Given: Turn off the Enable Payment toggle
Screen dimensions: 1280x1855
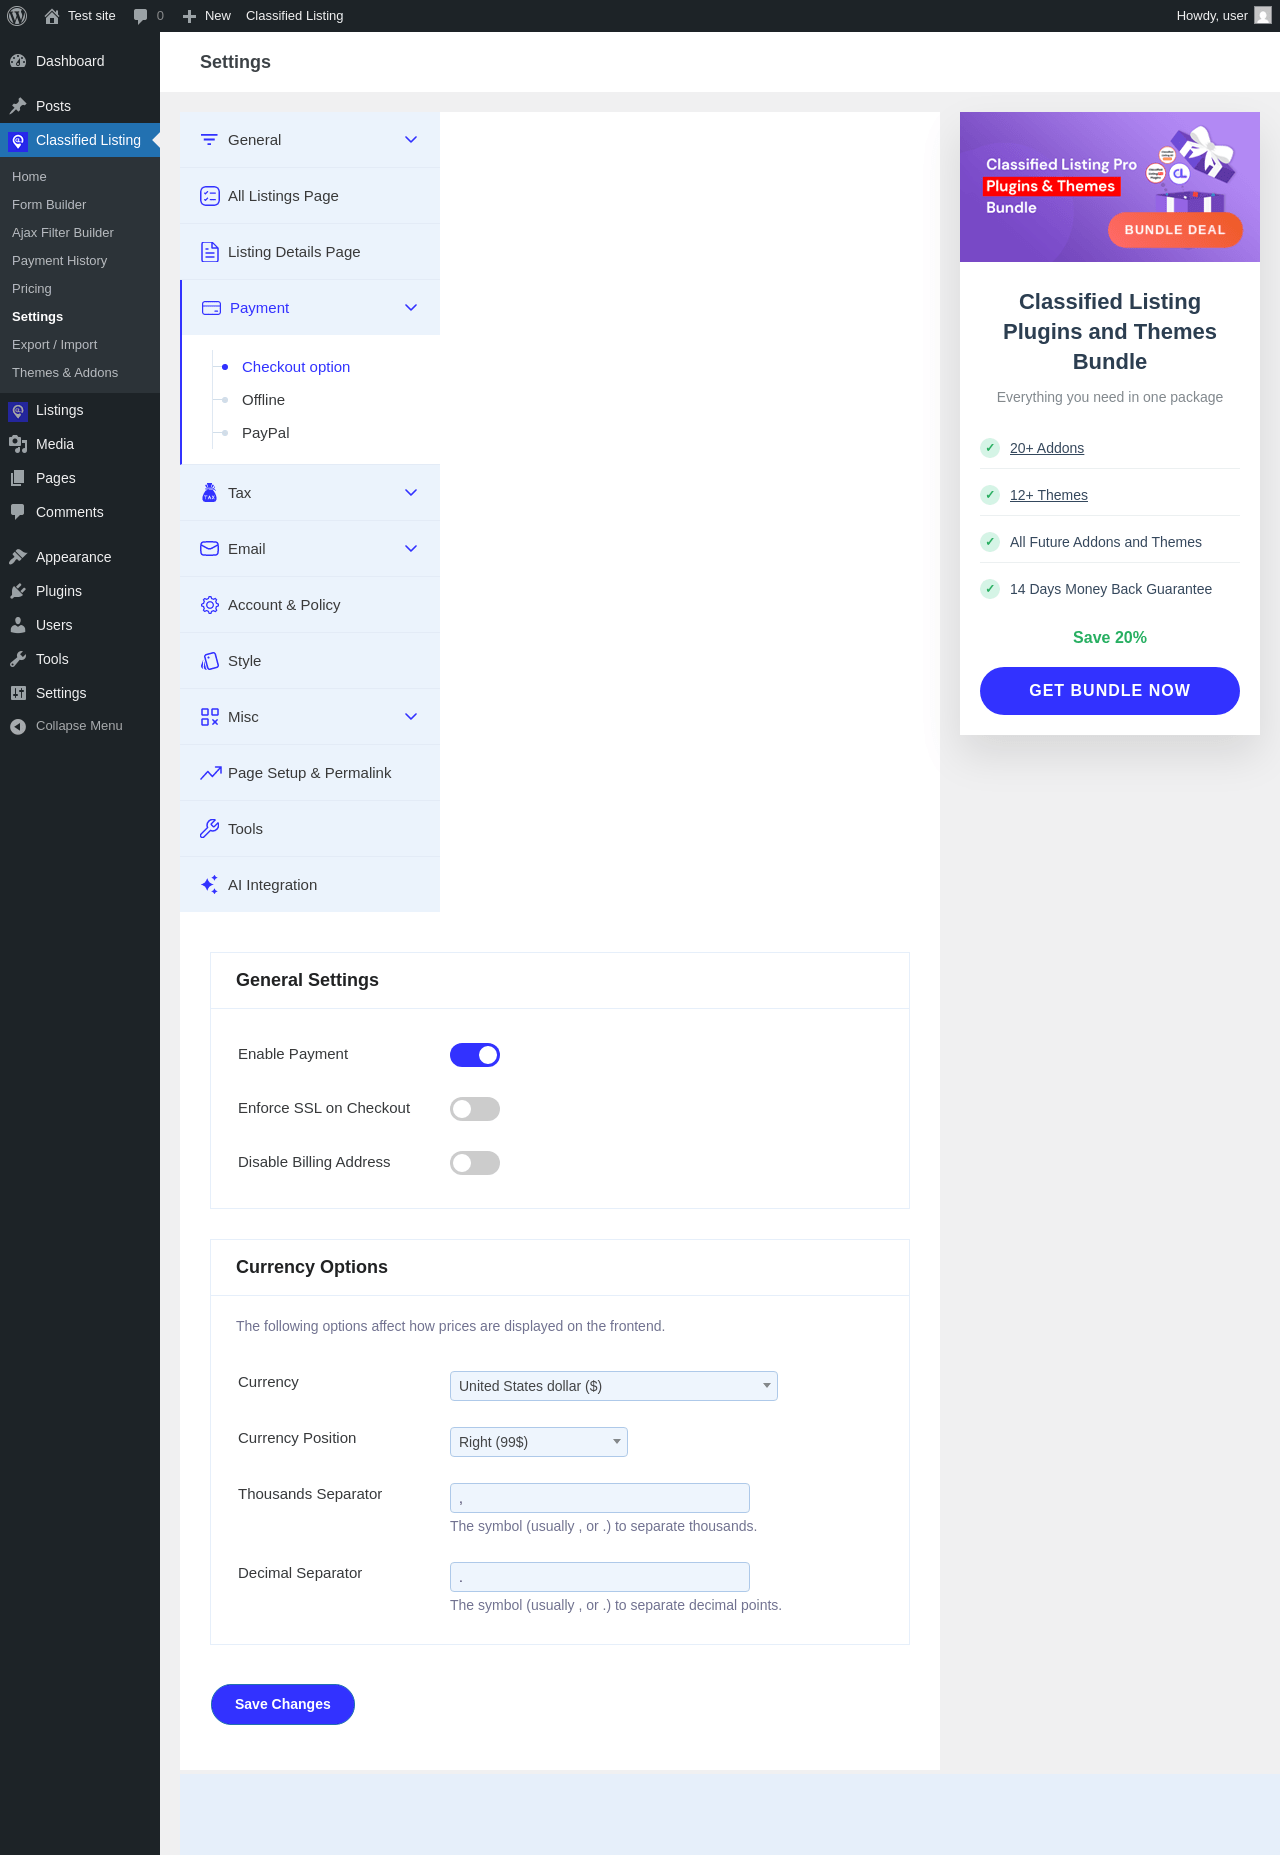Looking at the screenshot, I should coord(475,1055).
